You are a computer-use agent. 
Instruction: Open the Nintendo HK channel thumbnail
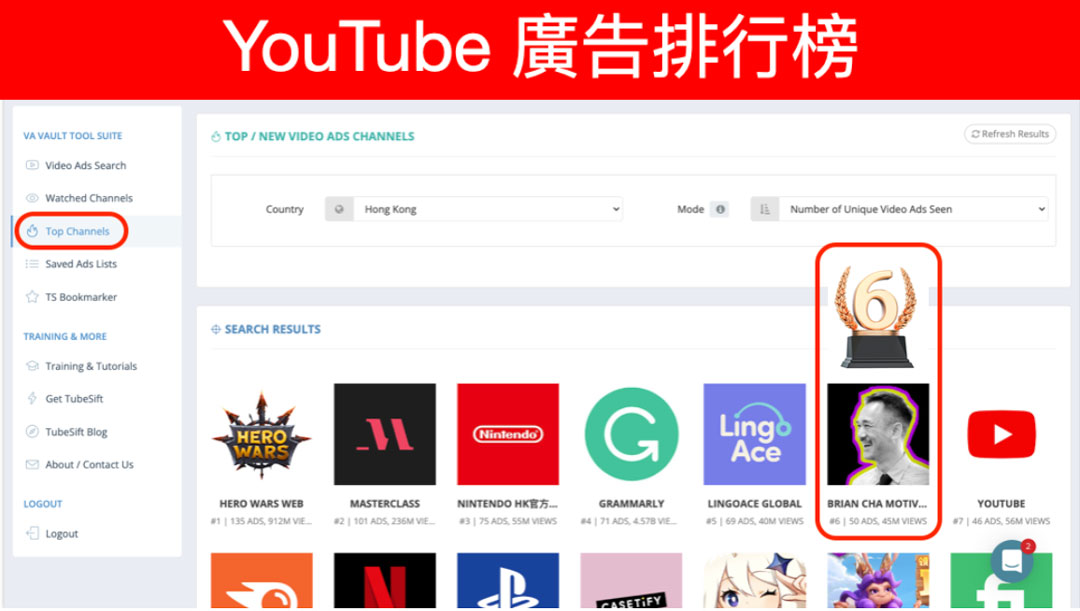[x=508, y=434]
